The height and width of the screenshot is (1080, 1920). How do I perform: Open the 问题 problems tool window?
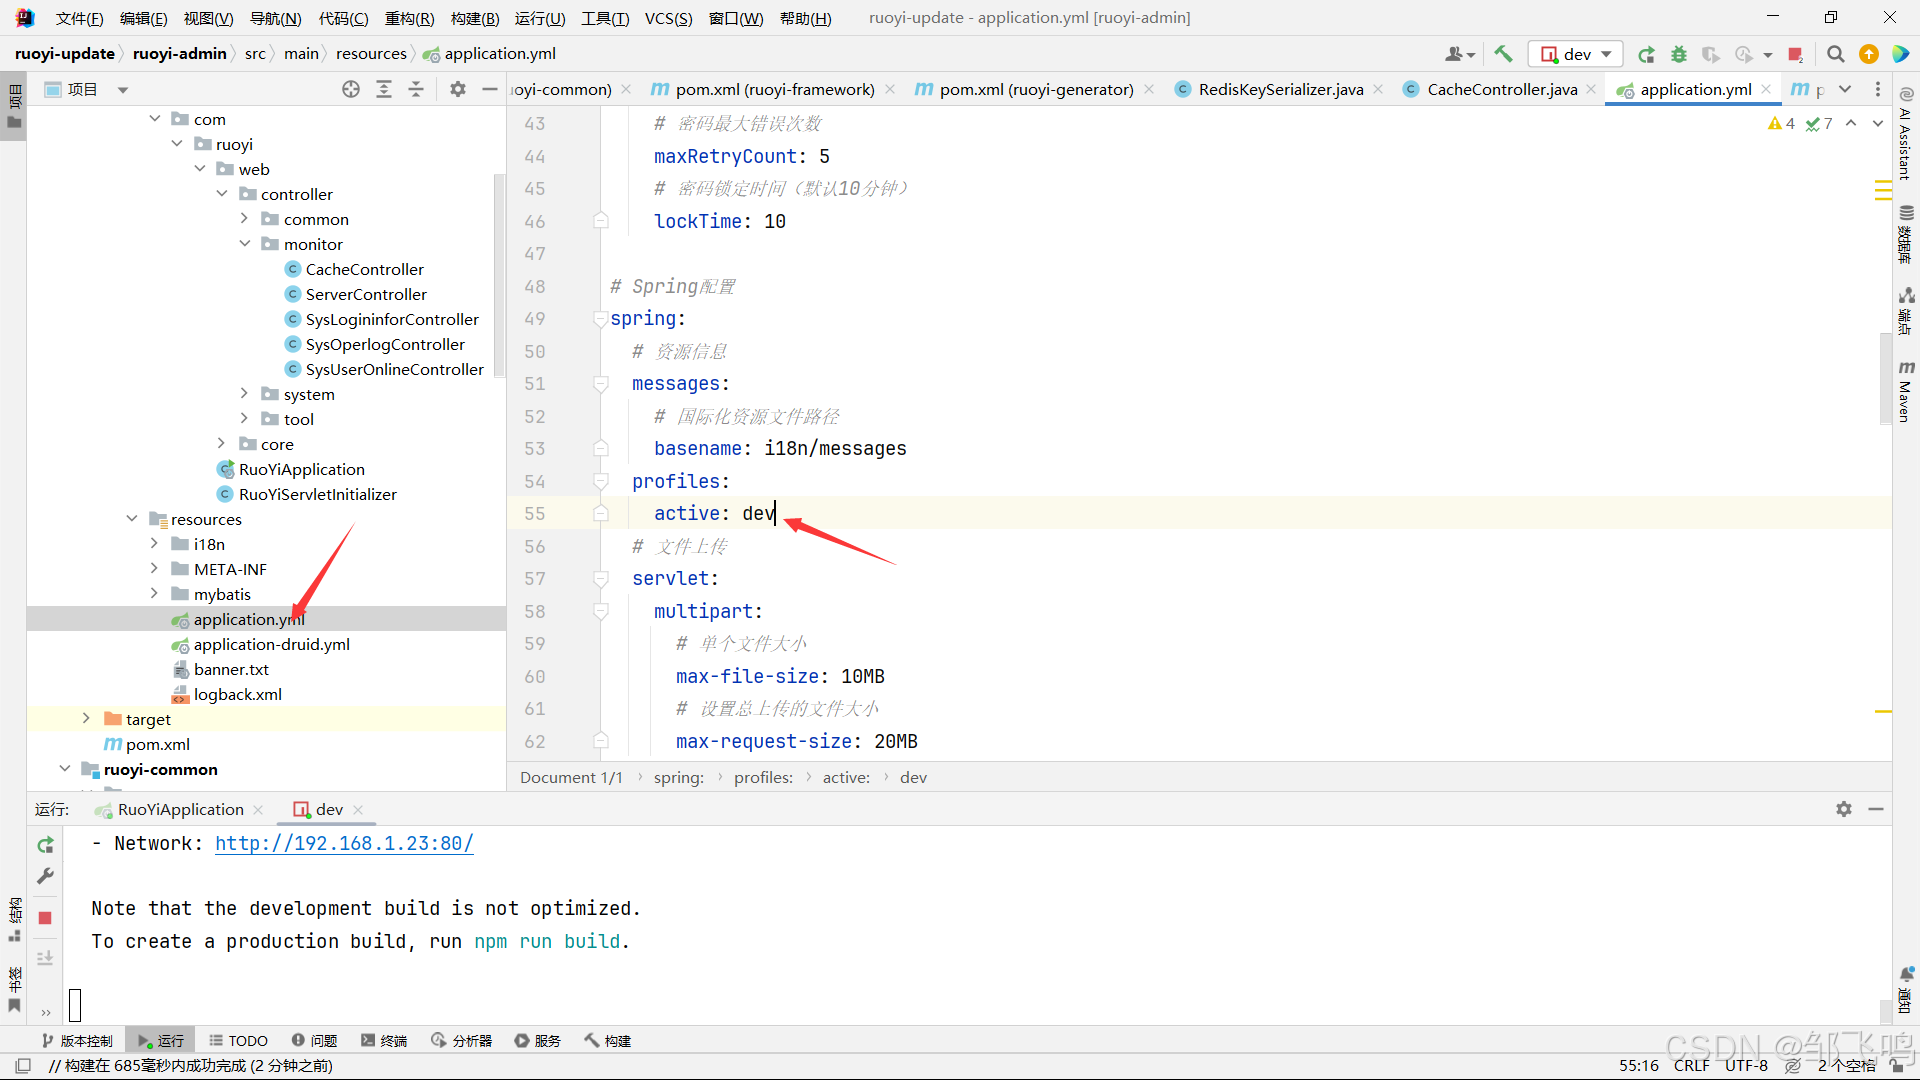pyautogui.click(x=314, y=1041)
